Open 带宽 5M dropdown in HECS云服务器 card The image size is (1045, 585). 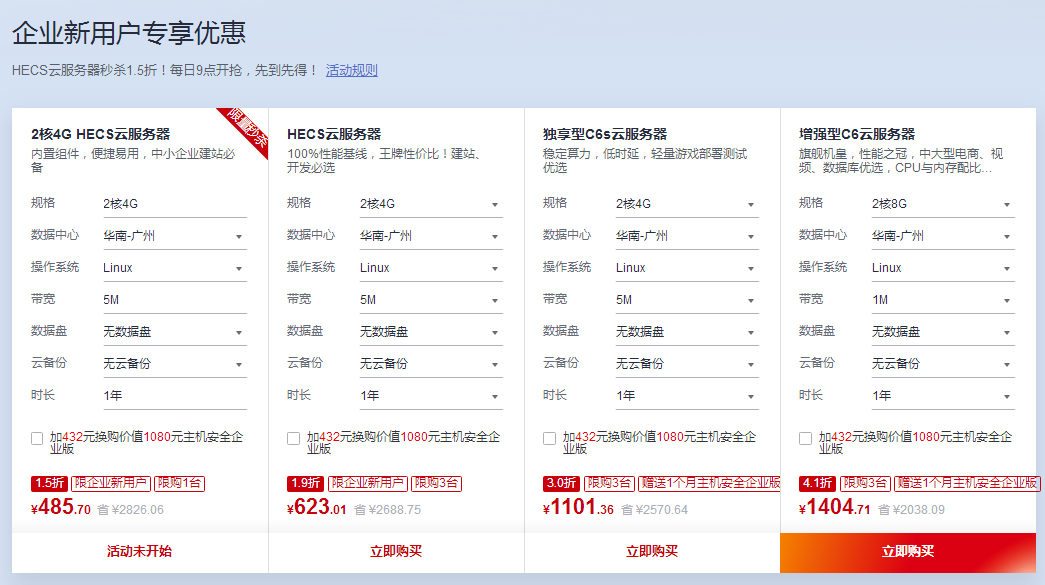(x=431, y=300)
